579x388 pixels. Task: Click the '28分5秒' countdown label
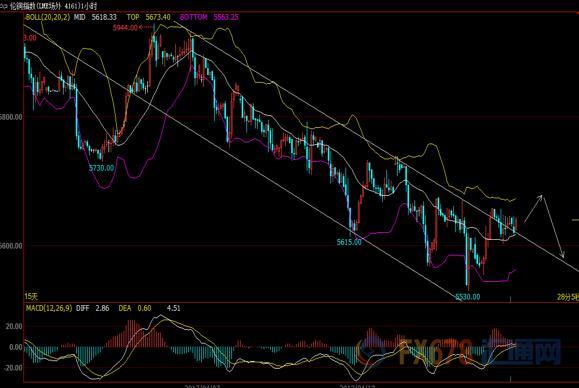[568, 297]
